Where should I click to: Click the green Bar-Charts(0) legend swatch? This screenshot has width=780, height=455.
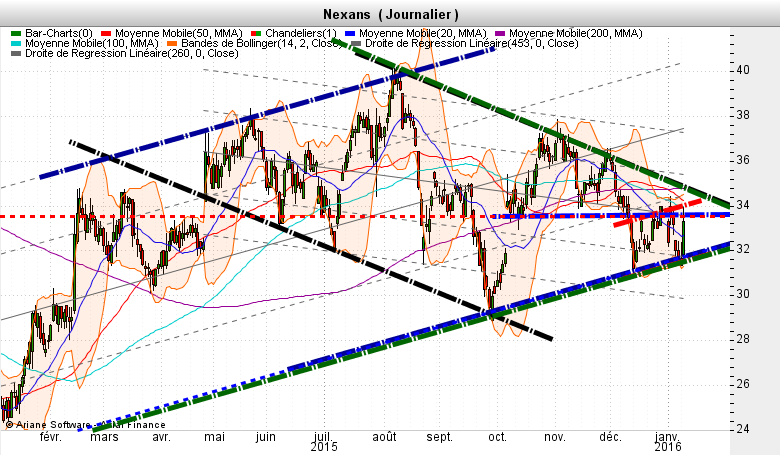[x=16, y=34]
